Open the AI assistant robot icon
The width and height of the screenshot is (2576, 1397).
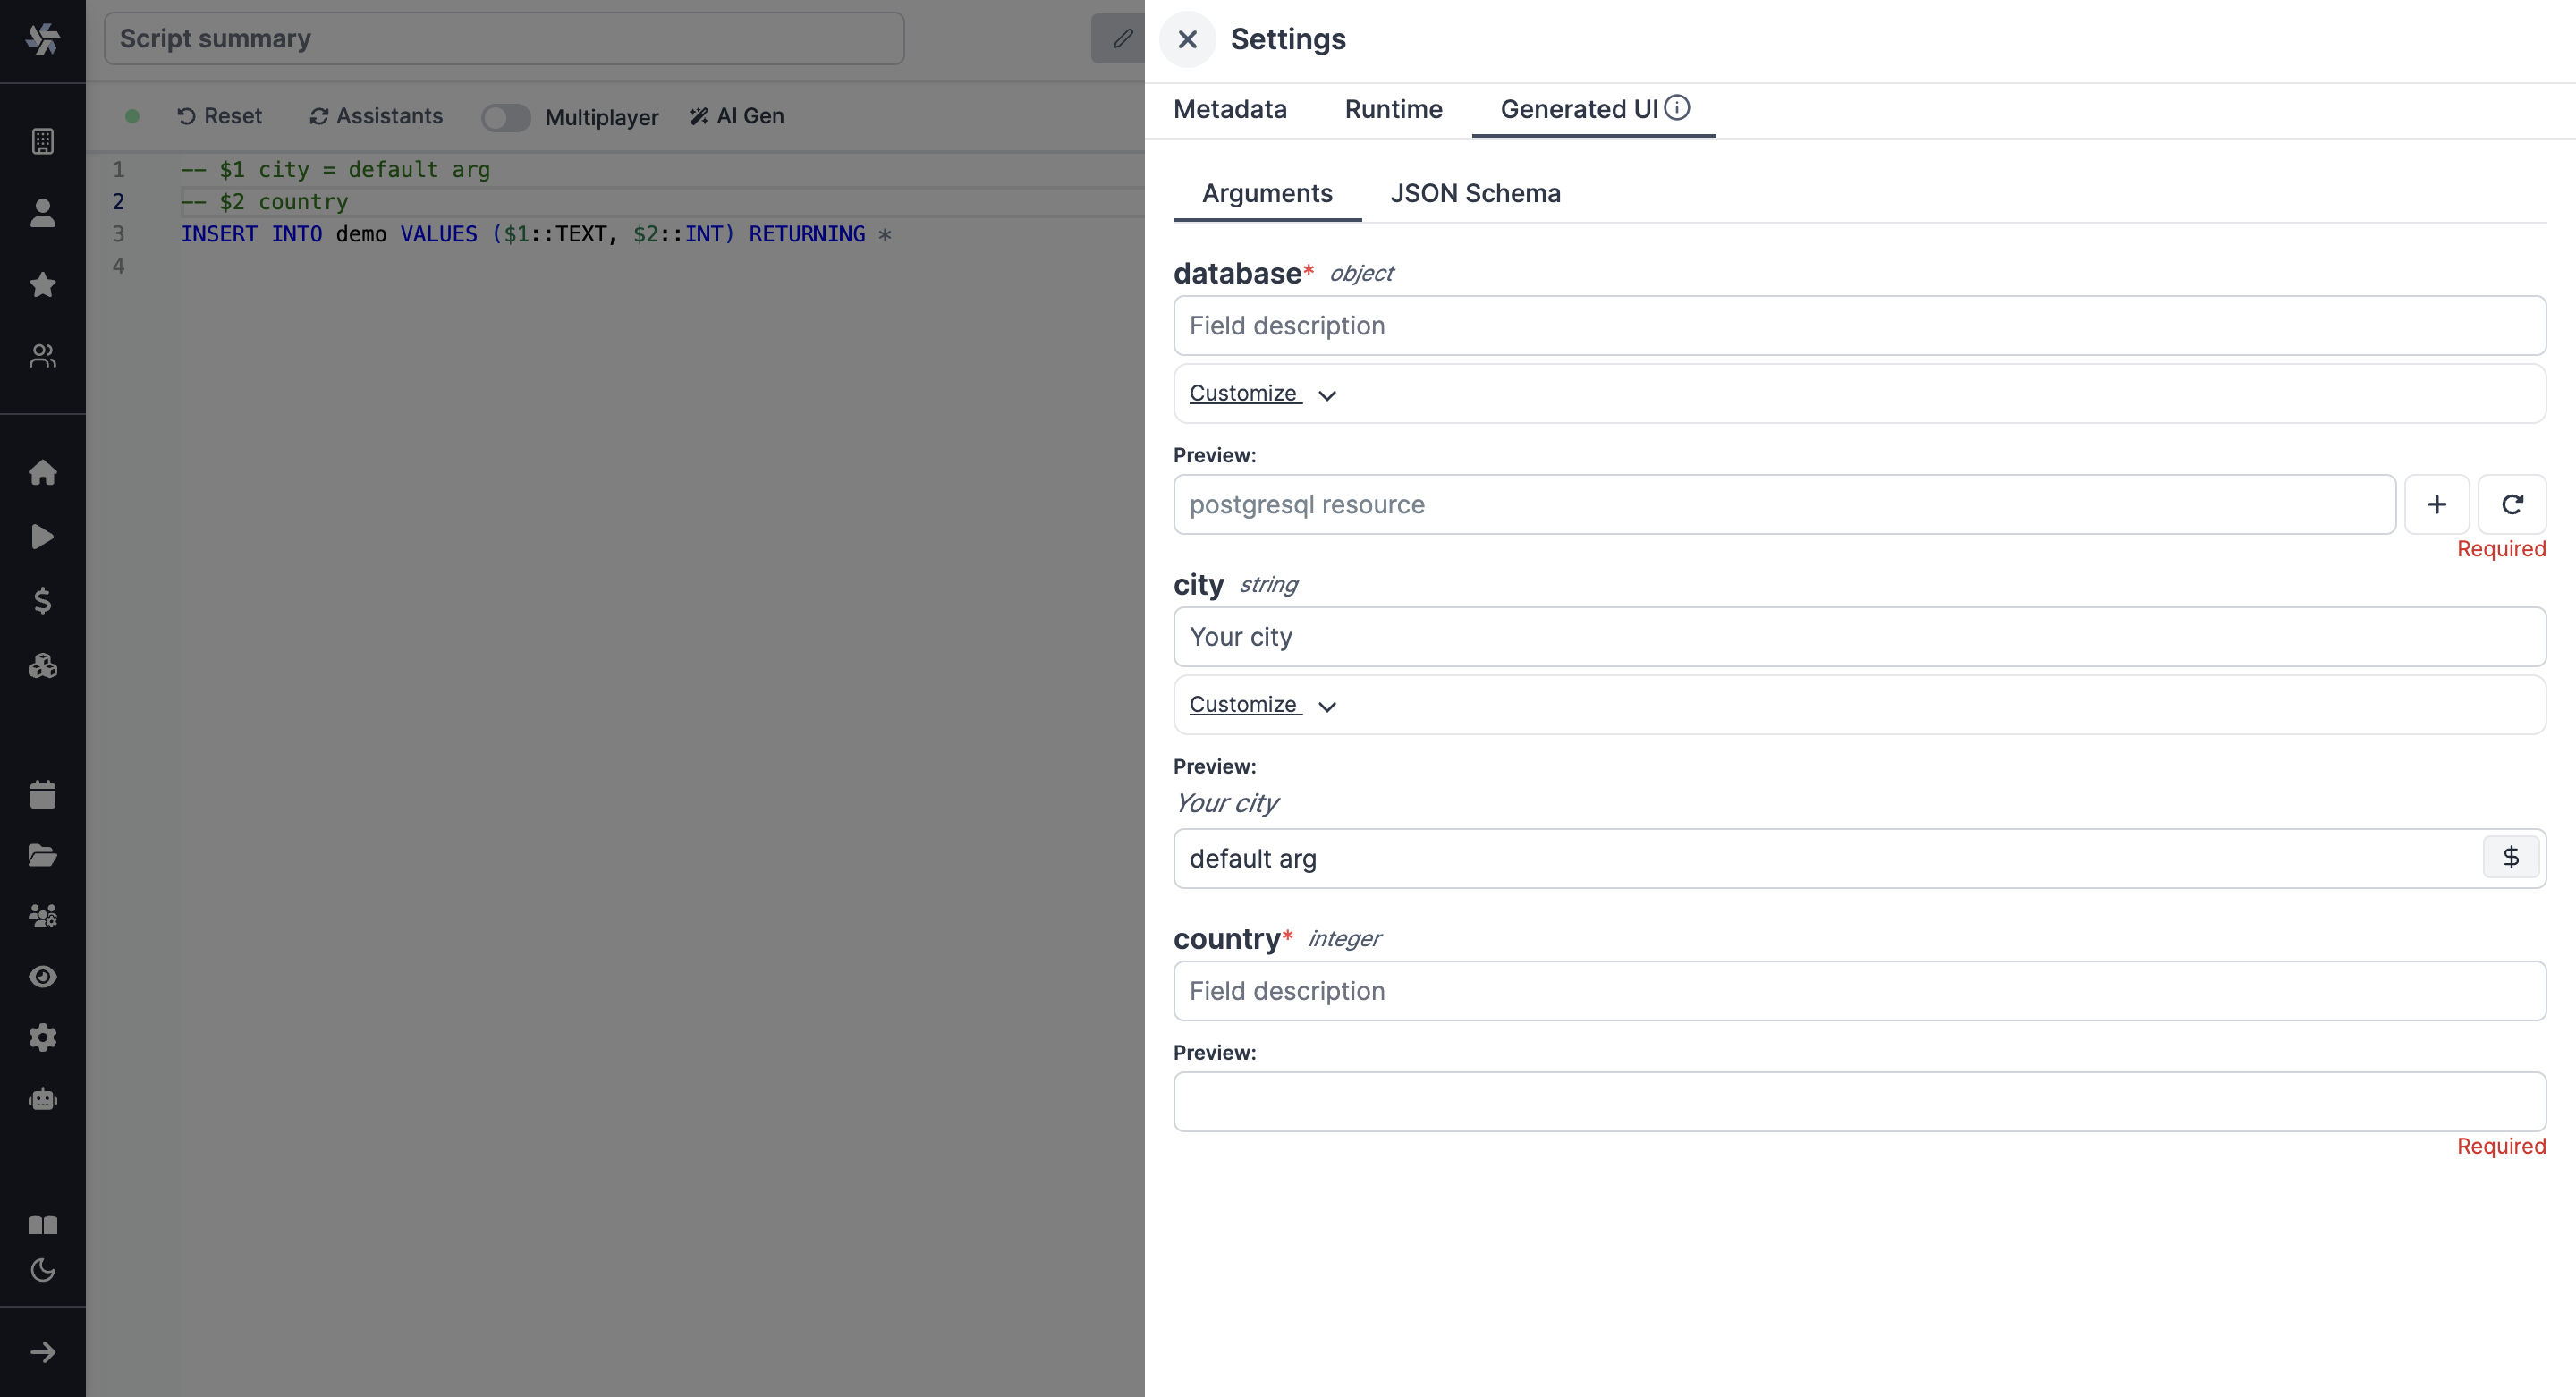tap(43, 1098)
